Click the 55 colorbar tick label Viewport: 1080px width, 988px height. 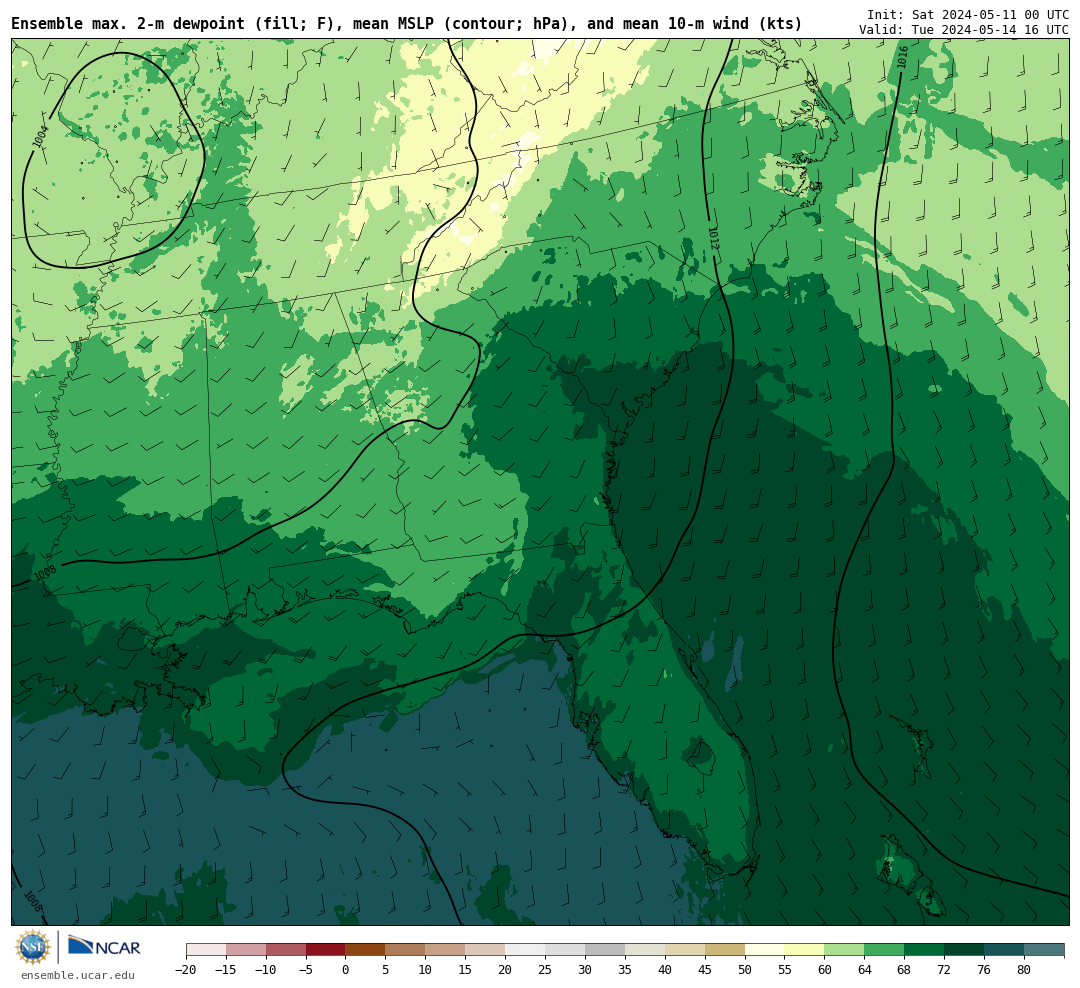click(x=785, y=970)
